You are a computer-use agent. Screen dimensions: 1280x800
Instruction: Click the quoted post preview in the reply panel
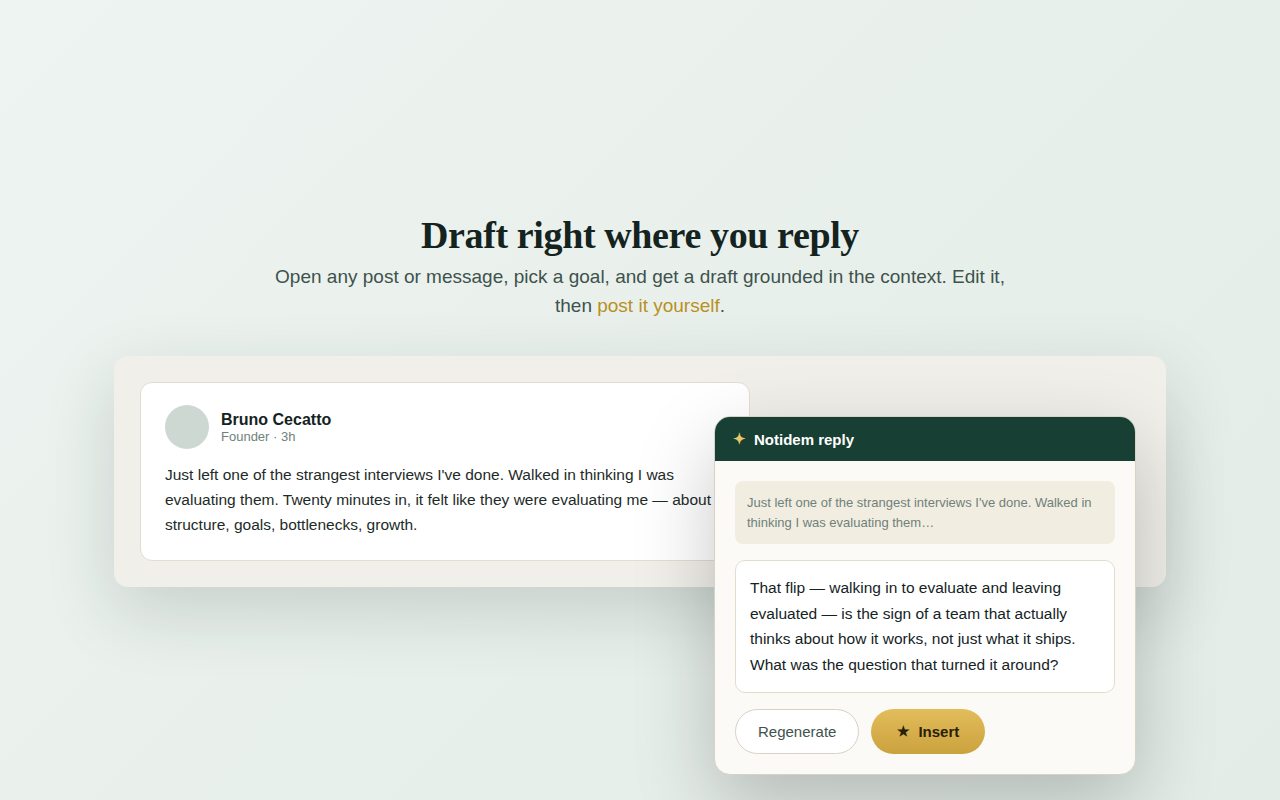pos(925,512)
